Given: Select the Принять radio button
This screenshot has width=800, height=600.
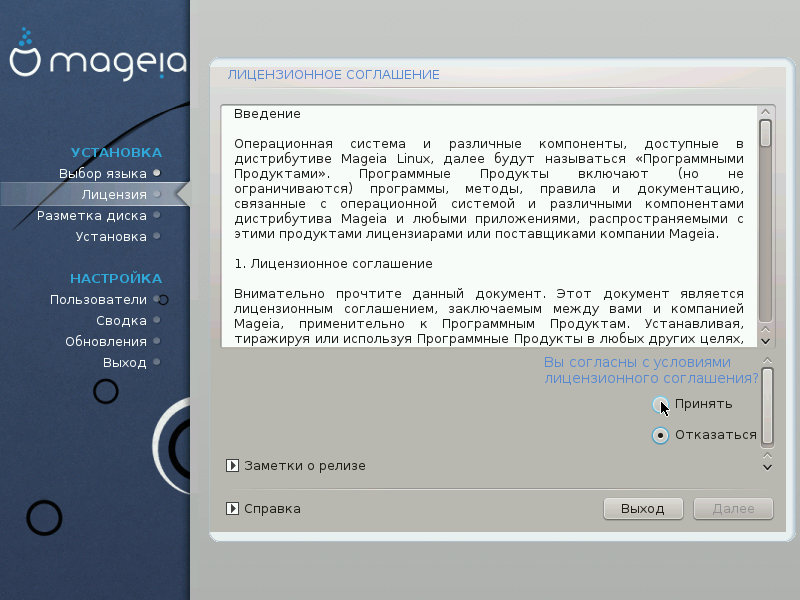Looking at the screenshot, I should tap(660, 405).
